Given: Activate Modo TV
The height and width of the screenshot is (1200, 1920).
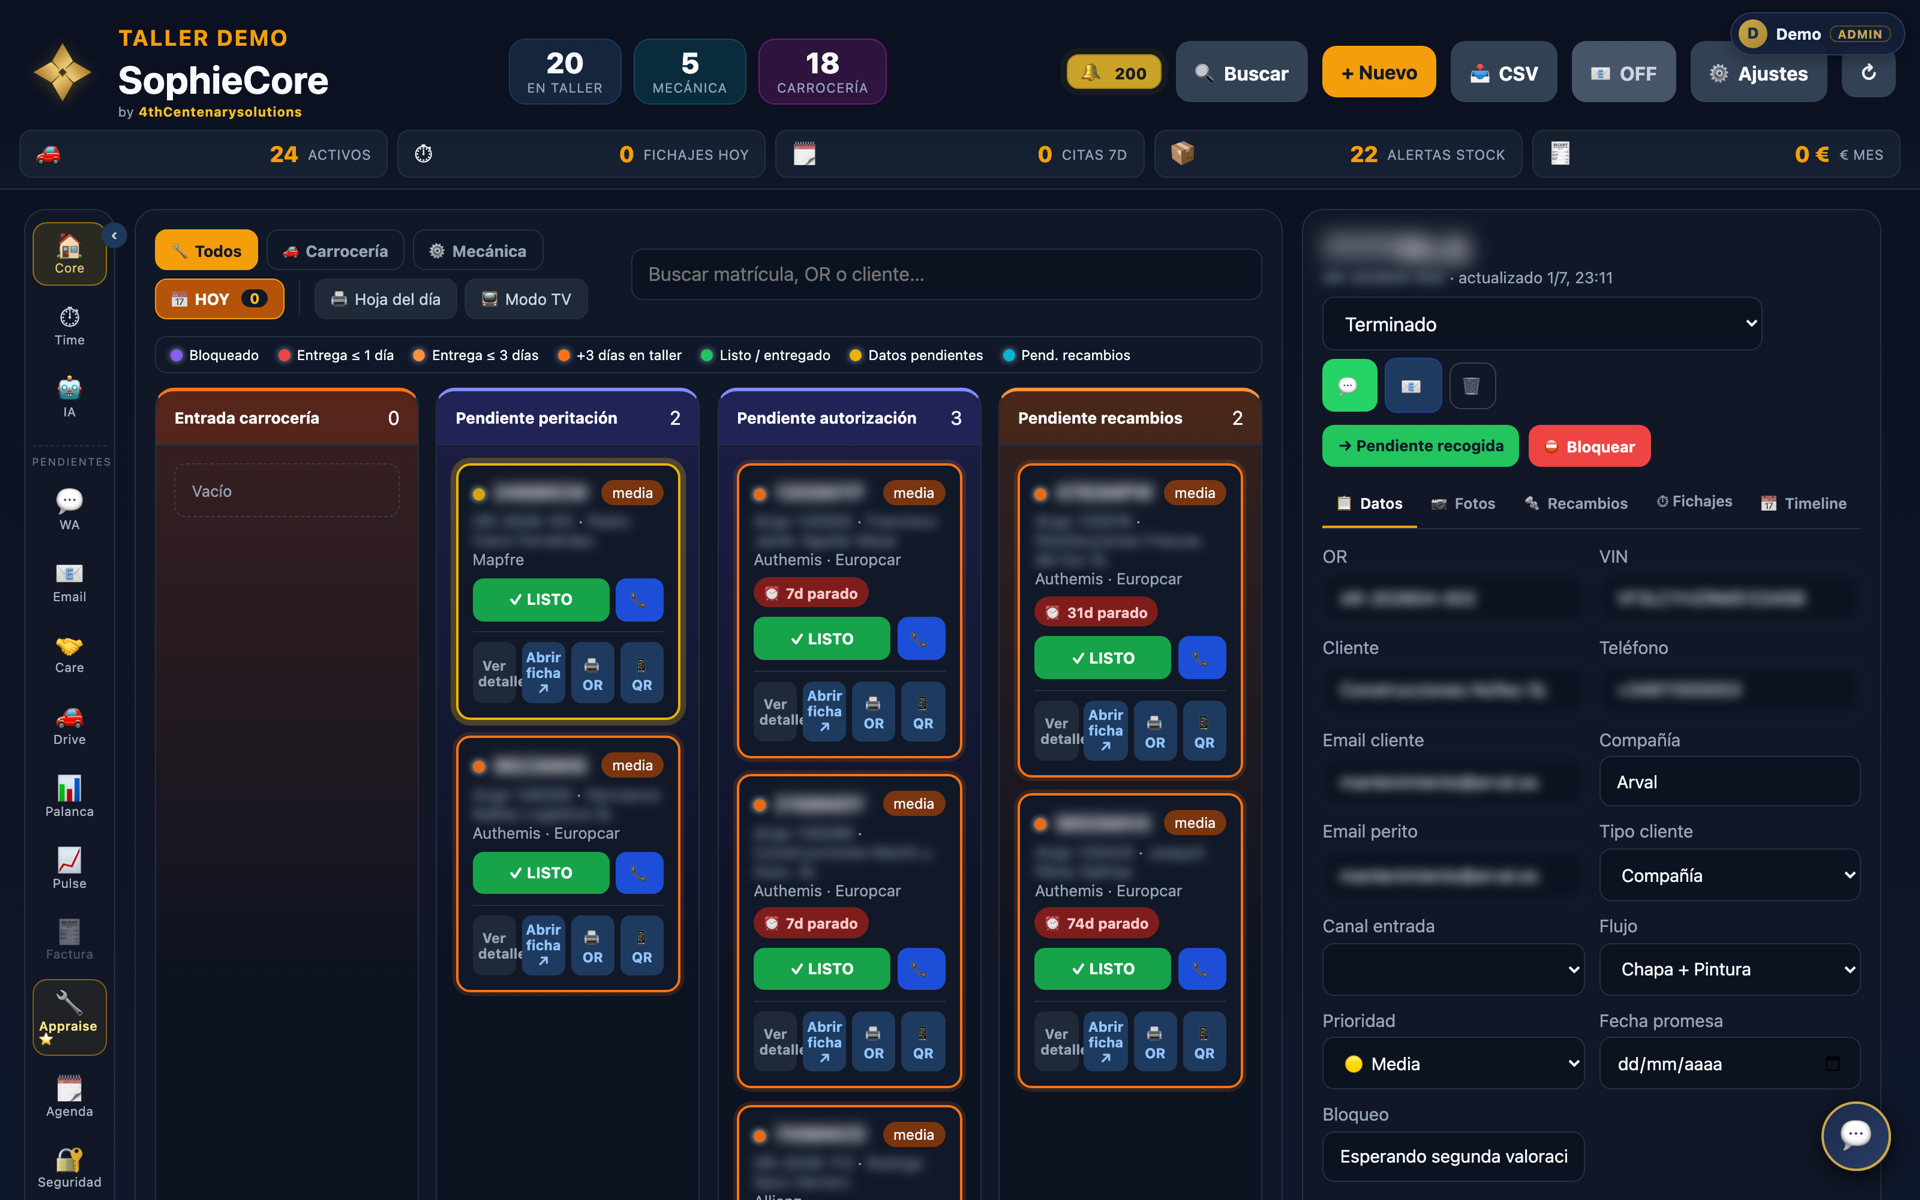Looking at the screenshot, I should click(x=526, y=299).
